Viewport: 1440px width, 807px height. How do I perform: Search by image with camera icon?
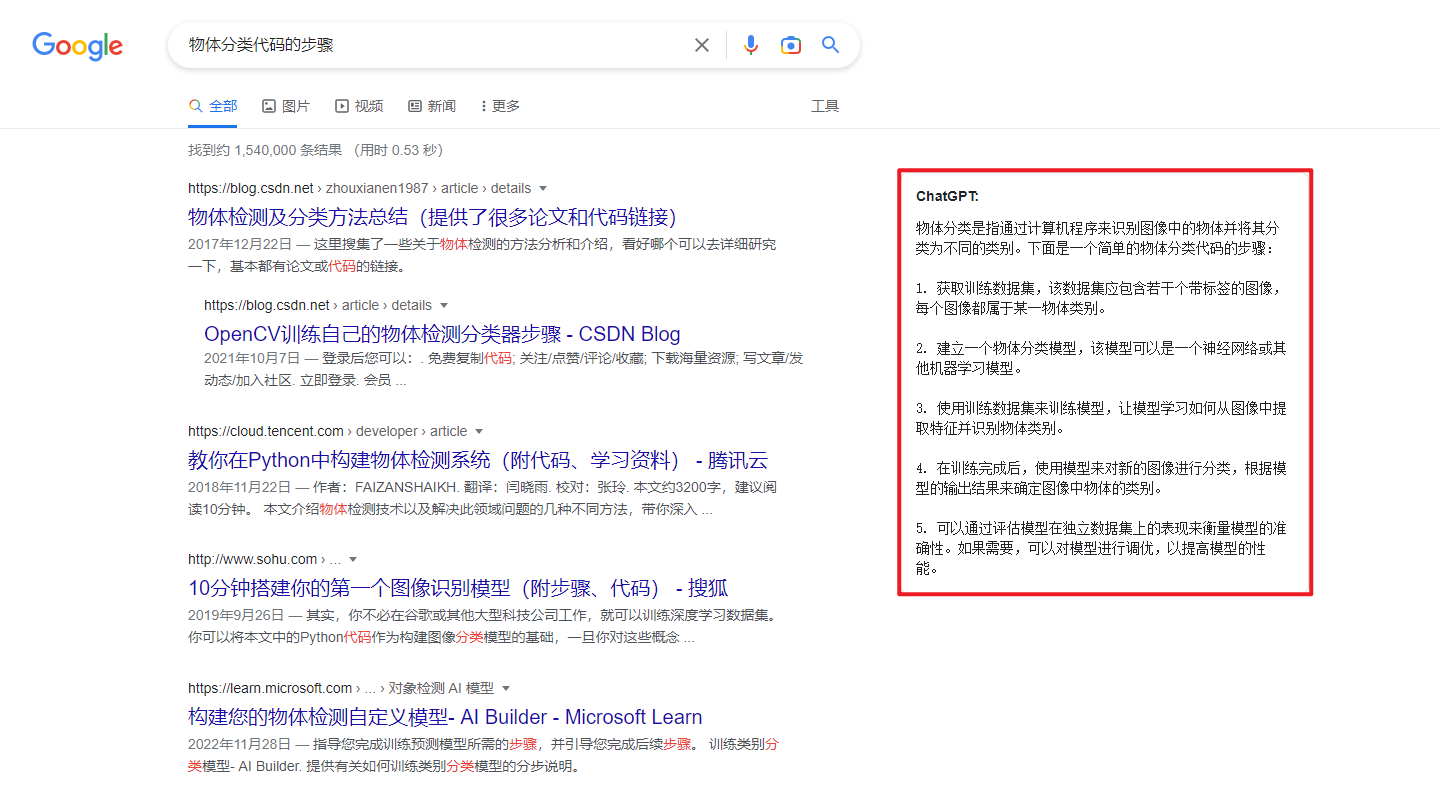[x=791, y=45]
